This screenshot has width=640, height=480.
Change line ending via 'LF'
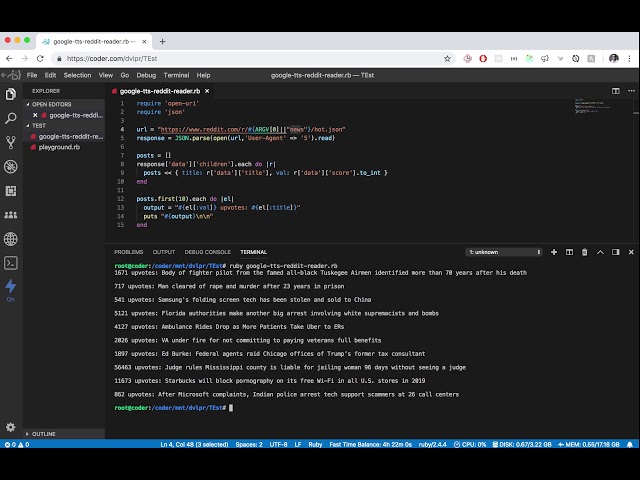tap(298, 444)
